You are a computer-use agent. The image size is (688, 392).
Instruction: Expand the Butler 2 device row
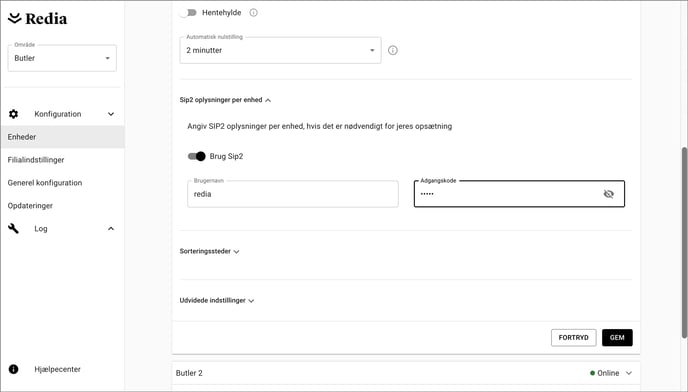pyautogui.click(x=629, y=373)
